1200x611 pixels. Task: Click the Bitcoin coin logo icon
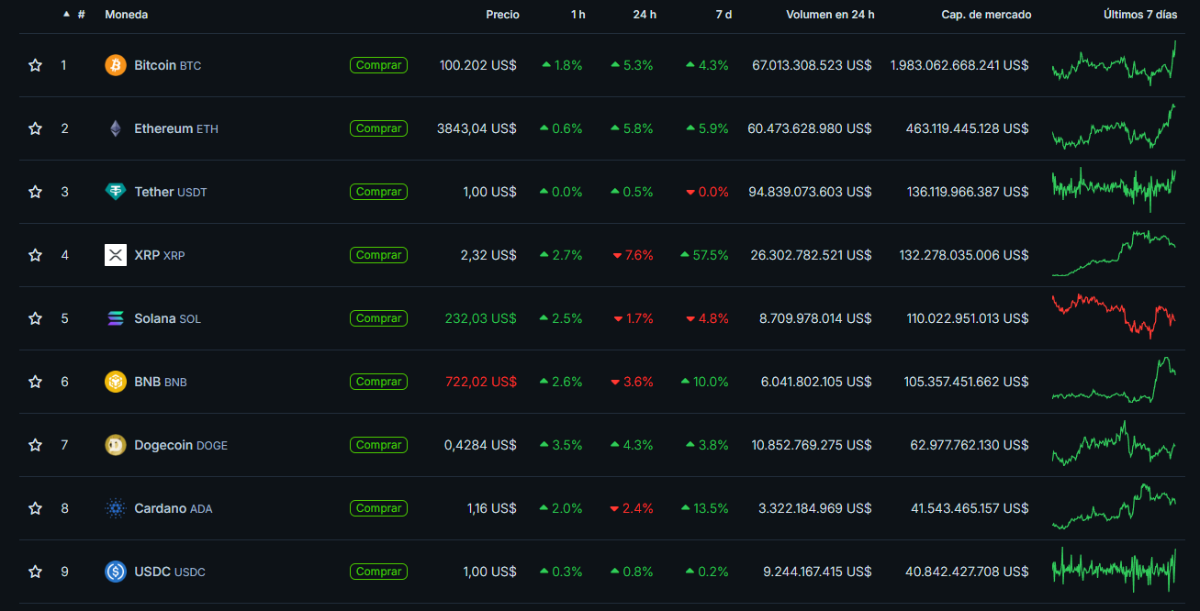pos(116,65)
